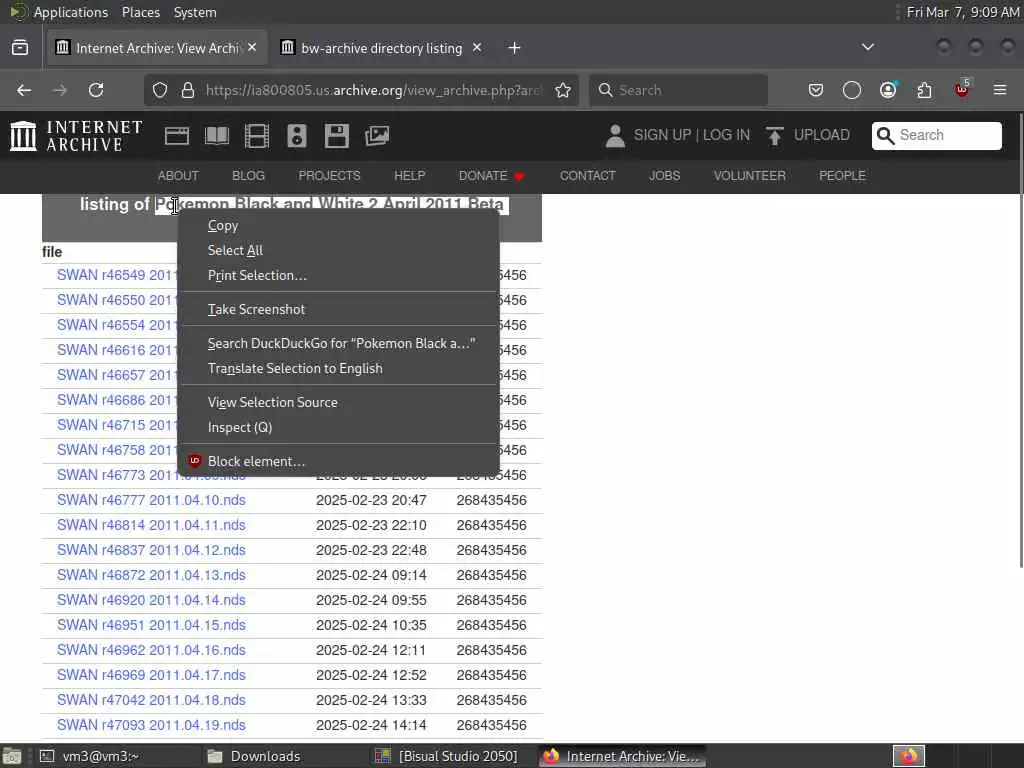Click UPLOAD text link

coord(822,135)
